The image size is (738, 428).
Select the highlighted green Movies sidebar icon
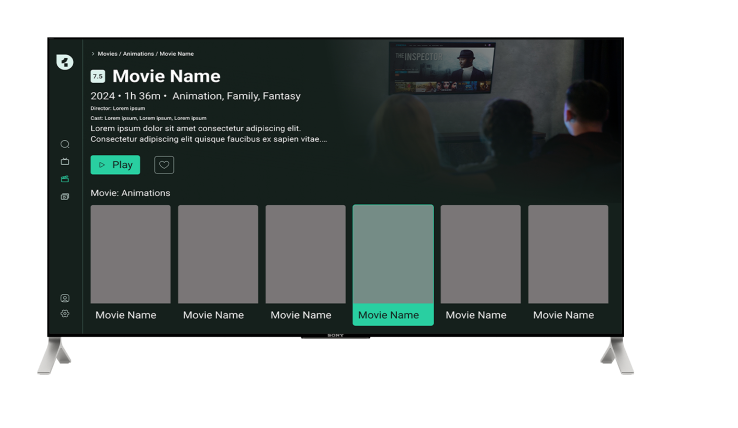65,179
